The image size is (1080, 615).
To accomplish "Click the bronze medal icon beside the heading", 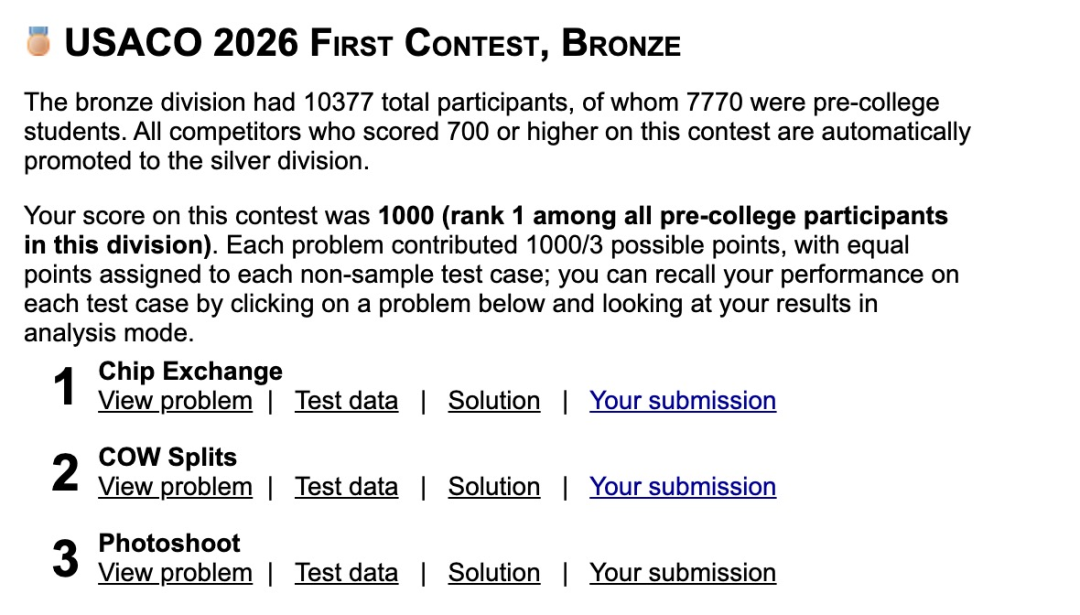I will 38,43.
